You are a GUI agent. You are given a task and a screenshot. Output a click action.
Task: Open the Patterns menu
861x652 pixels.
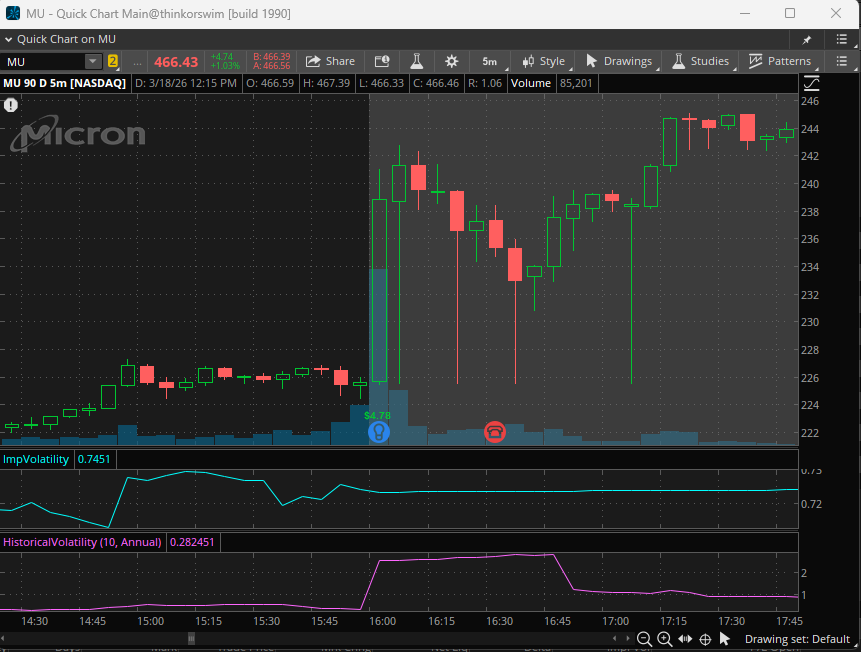pyautogui.click(x=780, y=62)
